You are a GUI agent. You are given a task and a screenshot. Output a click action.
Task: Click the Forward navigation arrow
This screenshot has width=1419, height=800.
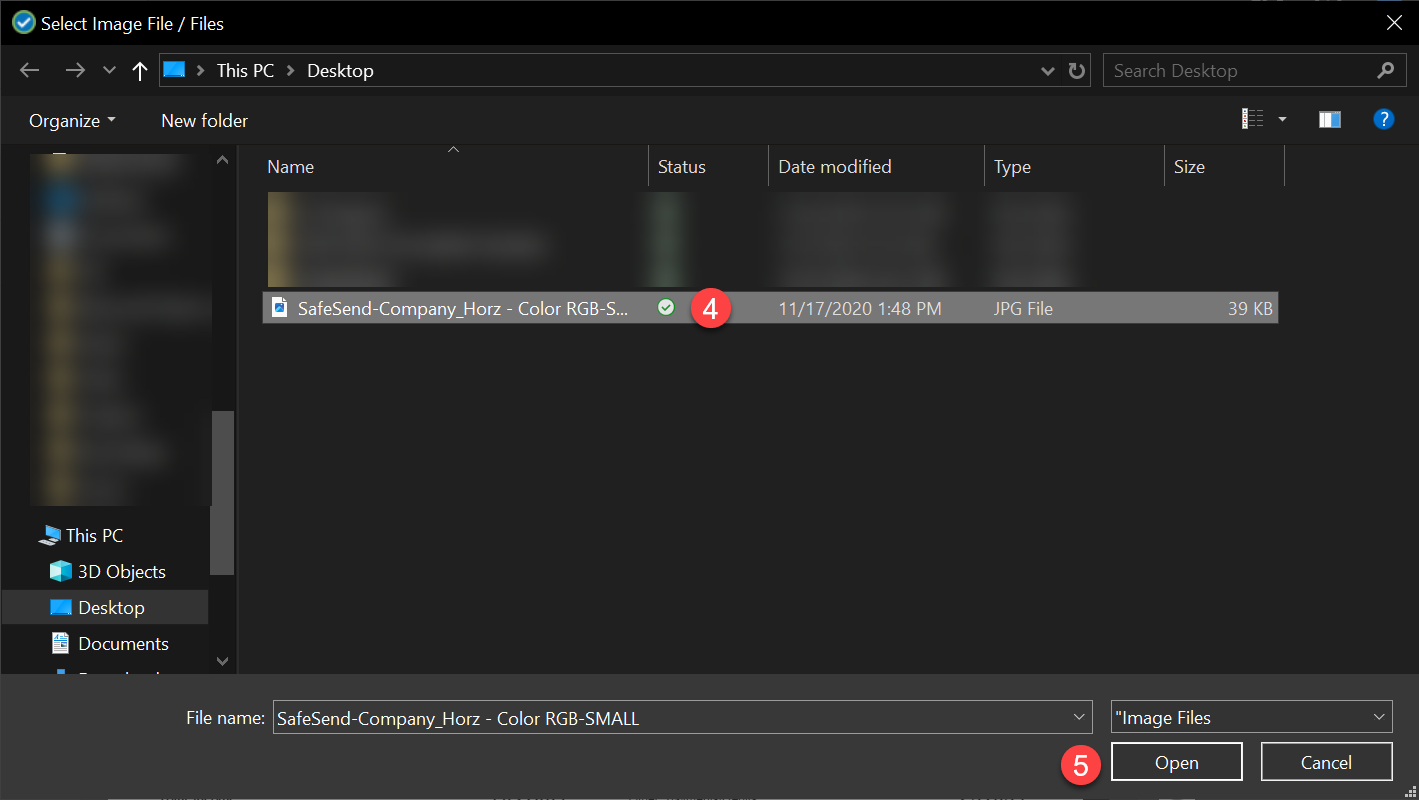coord(74,71)
